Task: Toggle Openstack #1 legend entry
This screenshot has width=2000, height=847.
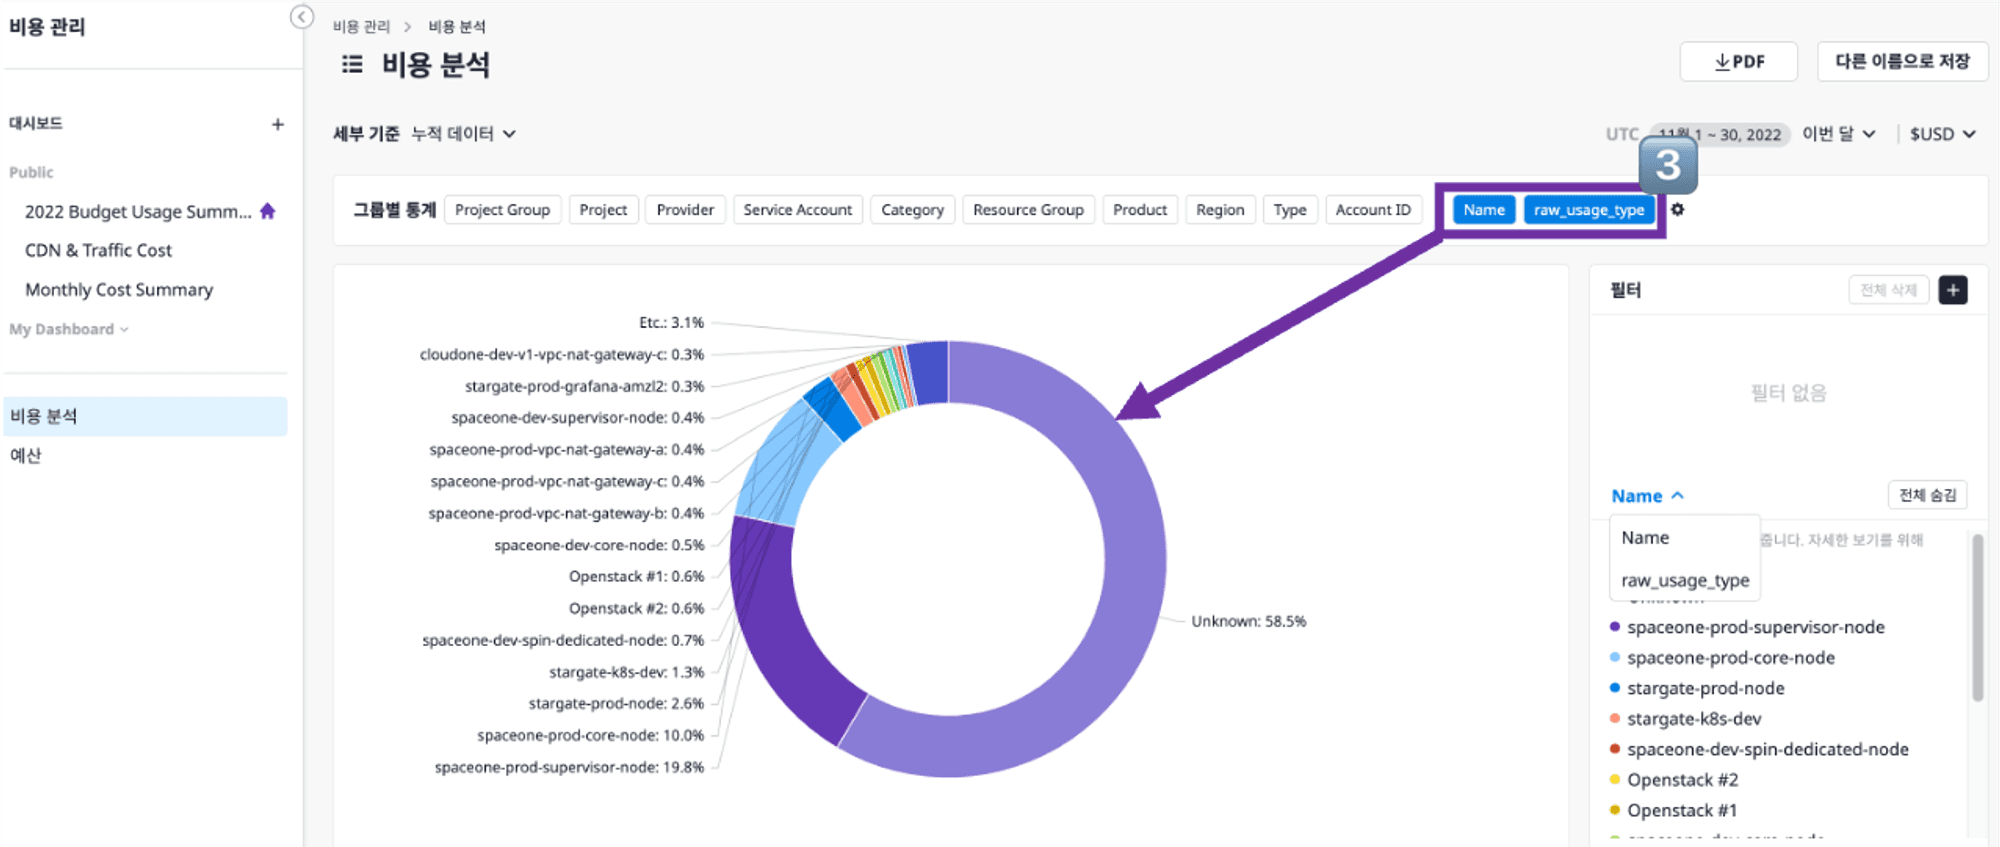Action: [x=1673, y=811]
